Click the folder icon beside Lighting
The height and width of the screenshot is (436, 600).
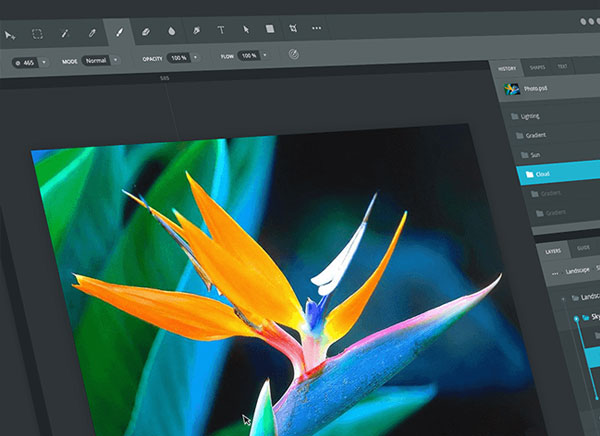(515, 116)
